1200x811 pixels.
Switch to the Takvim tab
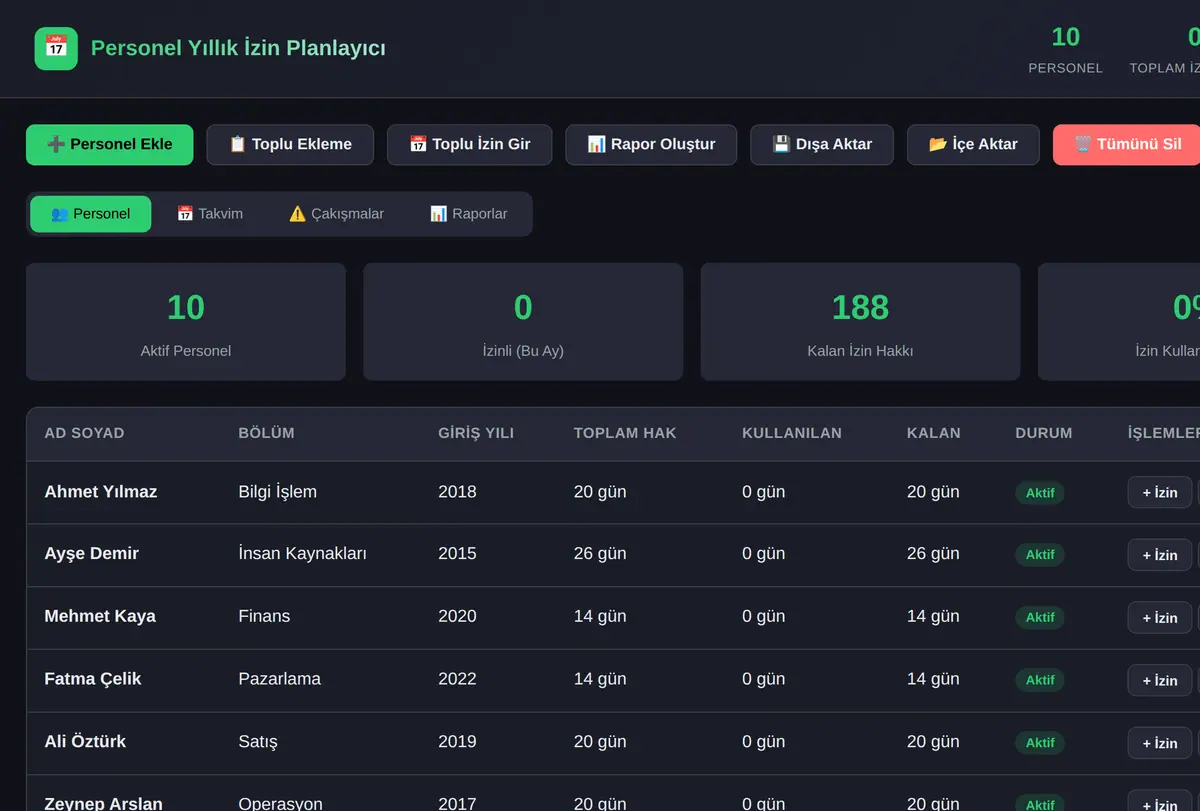pos(210,214)
